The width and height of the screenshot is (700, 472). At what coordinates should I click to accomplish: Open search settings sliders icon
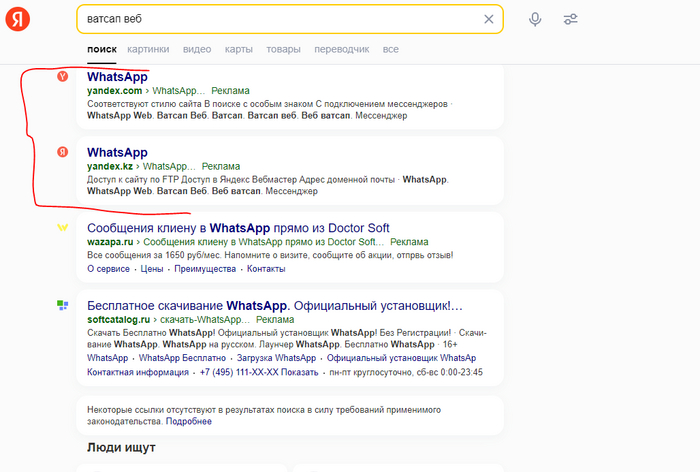point(571,19)
